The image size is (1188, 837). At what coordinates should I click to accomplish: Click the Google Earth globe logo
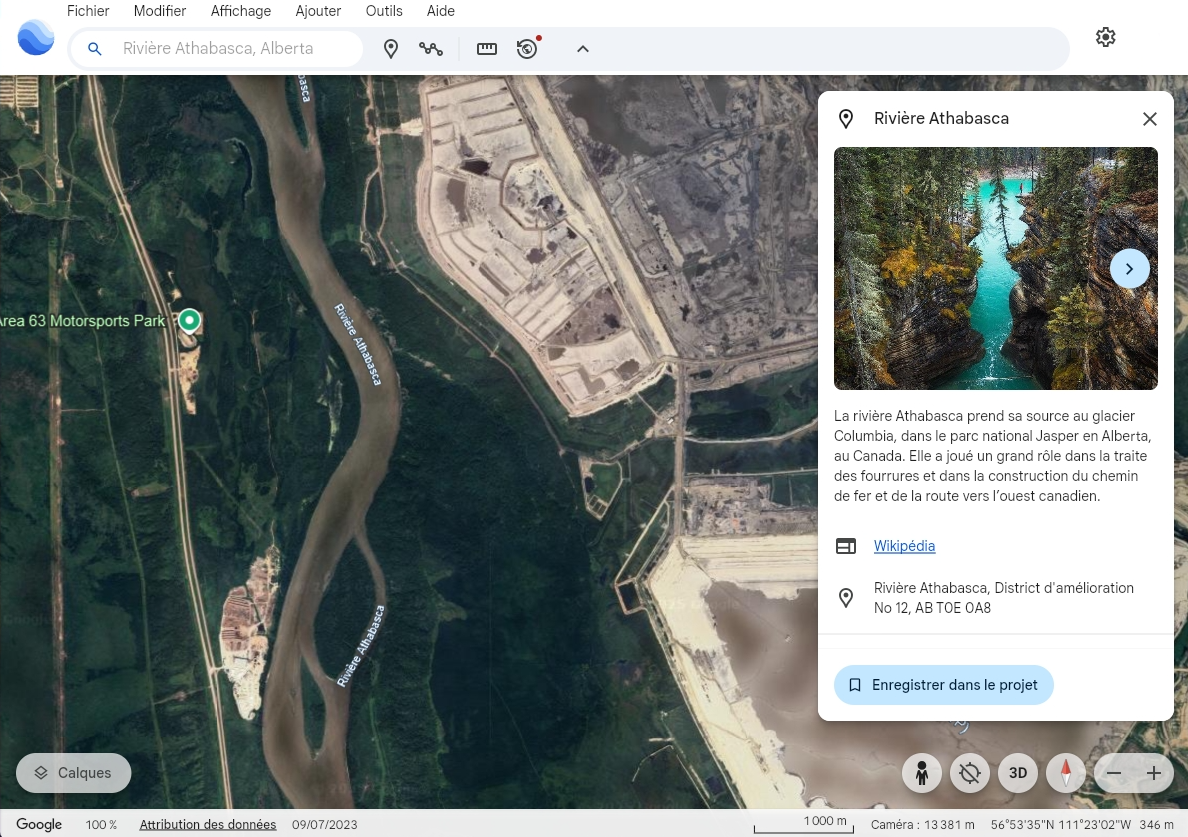coord(35,36)
